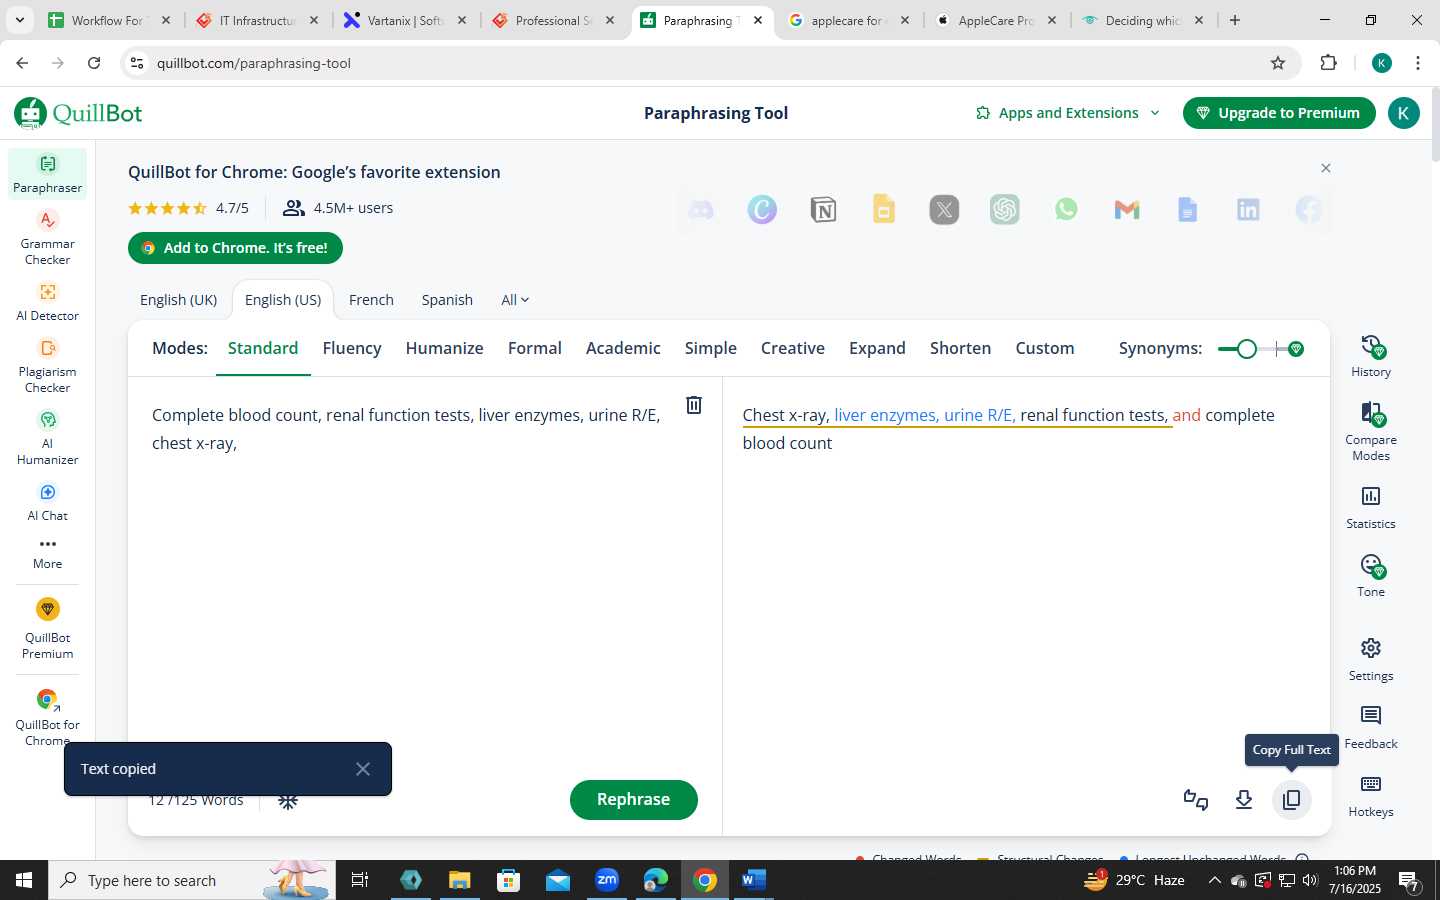Open Grammar Checker from sidebar
The width and height of the screenshot is (1440, 900).
click(x=47, y=238)
